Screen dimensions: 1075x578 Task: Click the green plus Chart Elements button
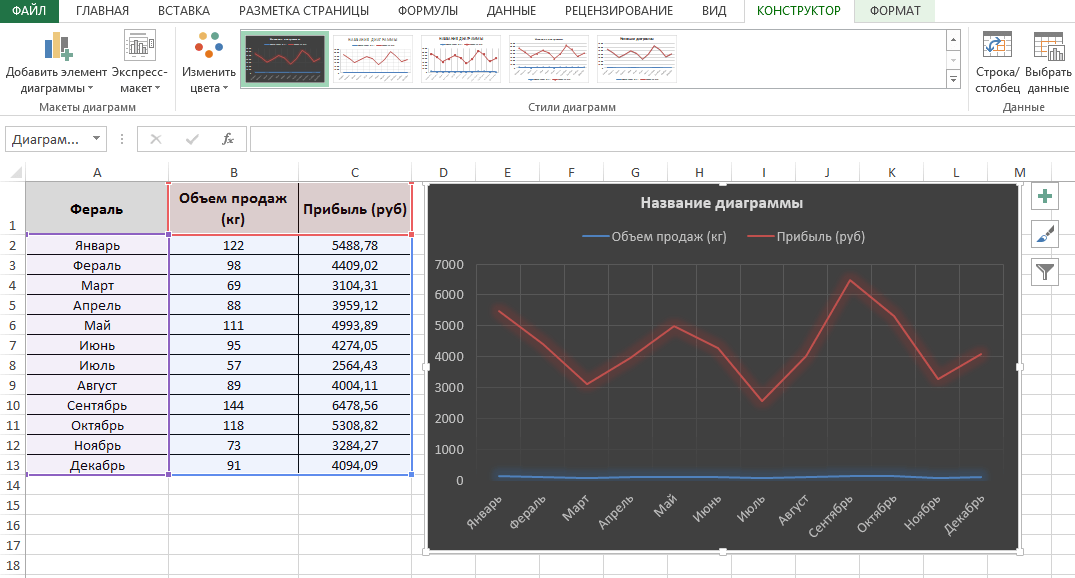[1045, 197]
